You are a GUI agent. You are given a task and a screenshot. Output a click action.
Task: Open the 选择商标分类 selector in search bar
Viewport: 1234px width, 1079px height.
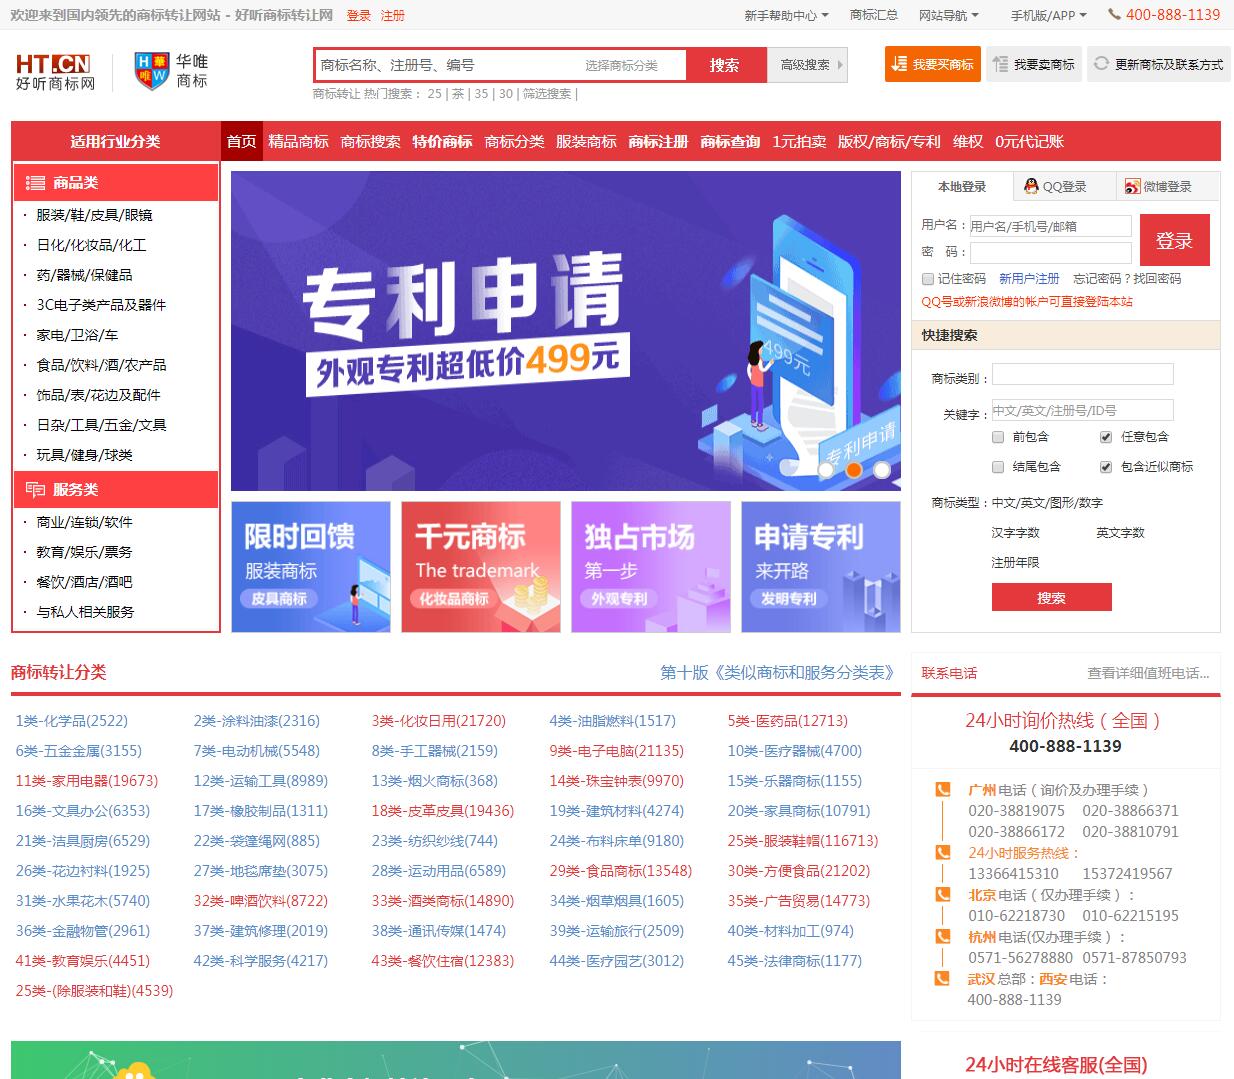tap(621, 65)
